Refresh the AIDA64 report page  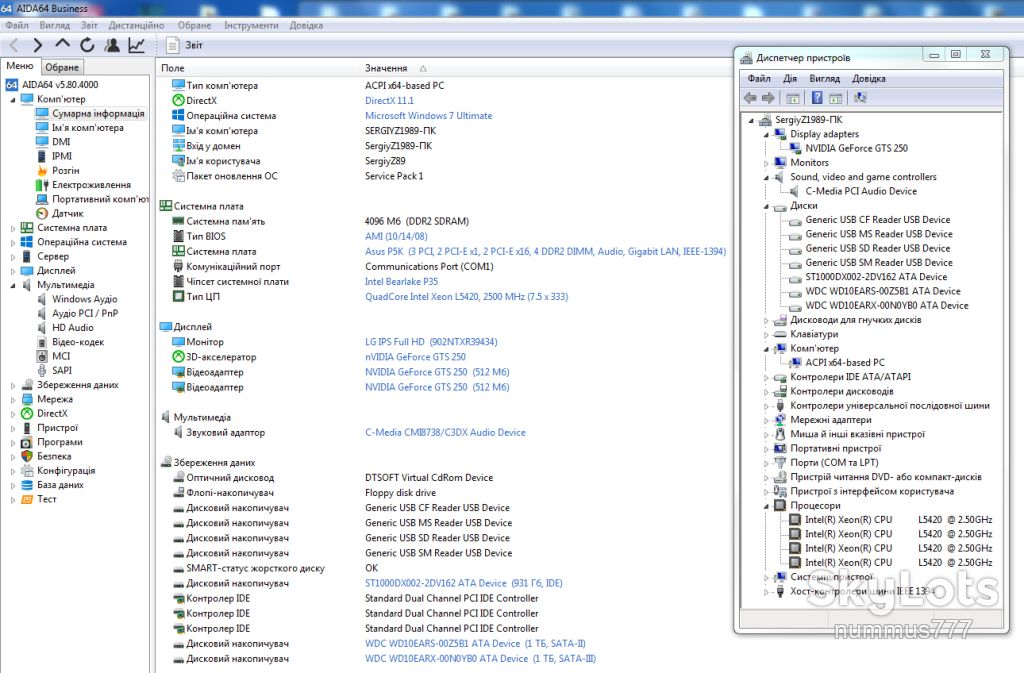pos(87,45)
